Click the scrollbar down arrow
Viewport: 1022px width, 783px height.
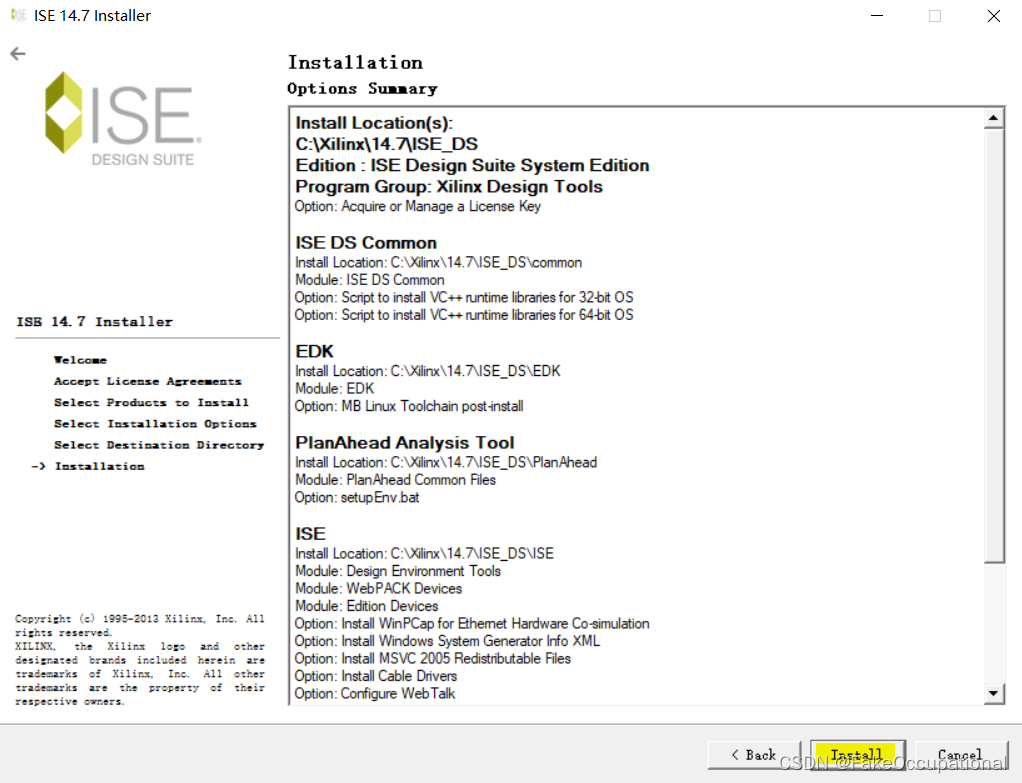(x=995, y=692)
